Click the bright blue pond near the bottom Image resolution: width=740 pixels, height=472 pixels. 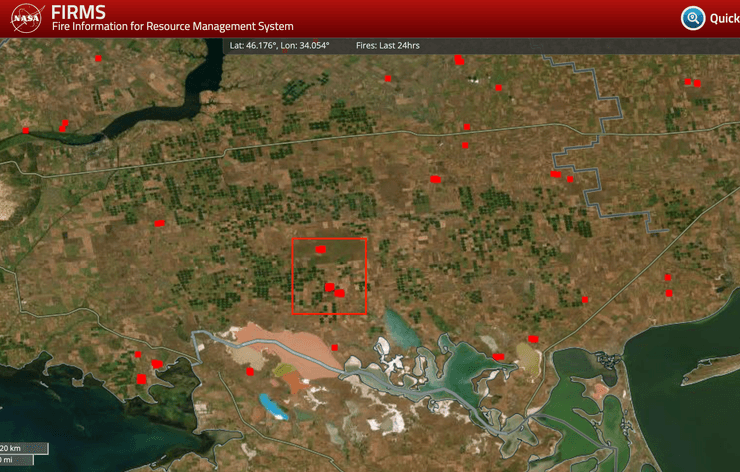click(x=271, y=406)
